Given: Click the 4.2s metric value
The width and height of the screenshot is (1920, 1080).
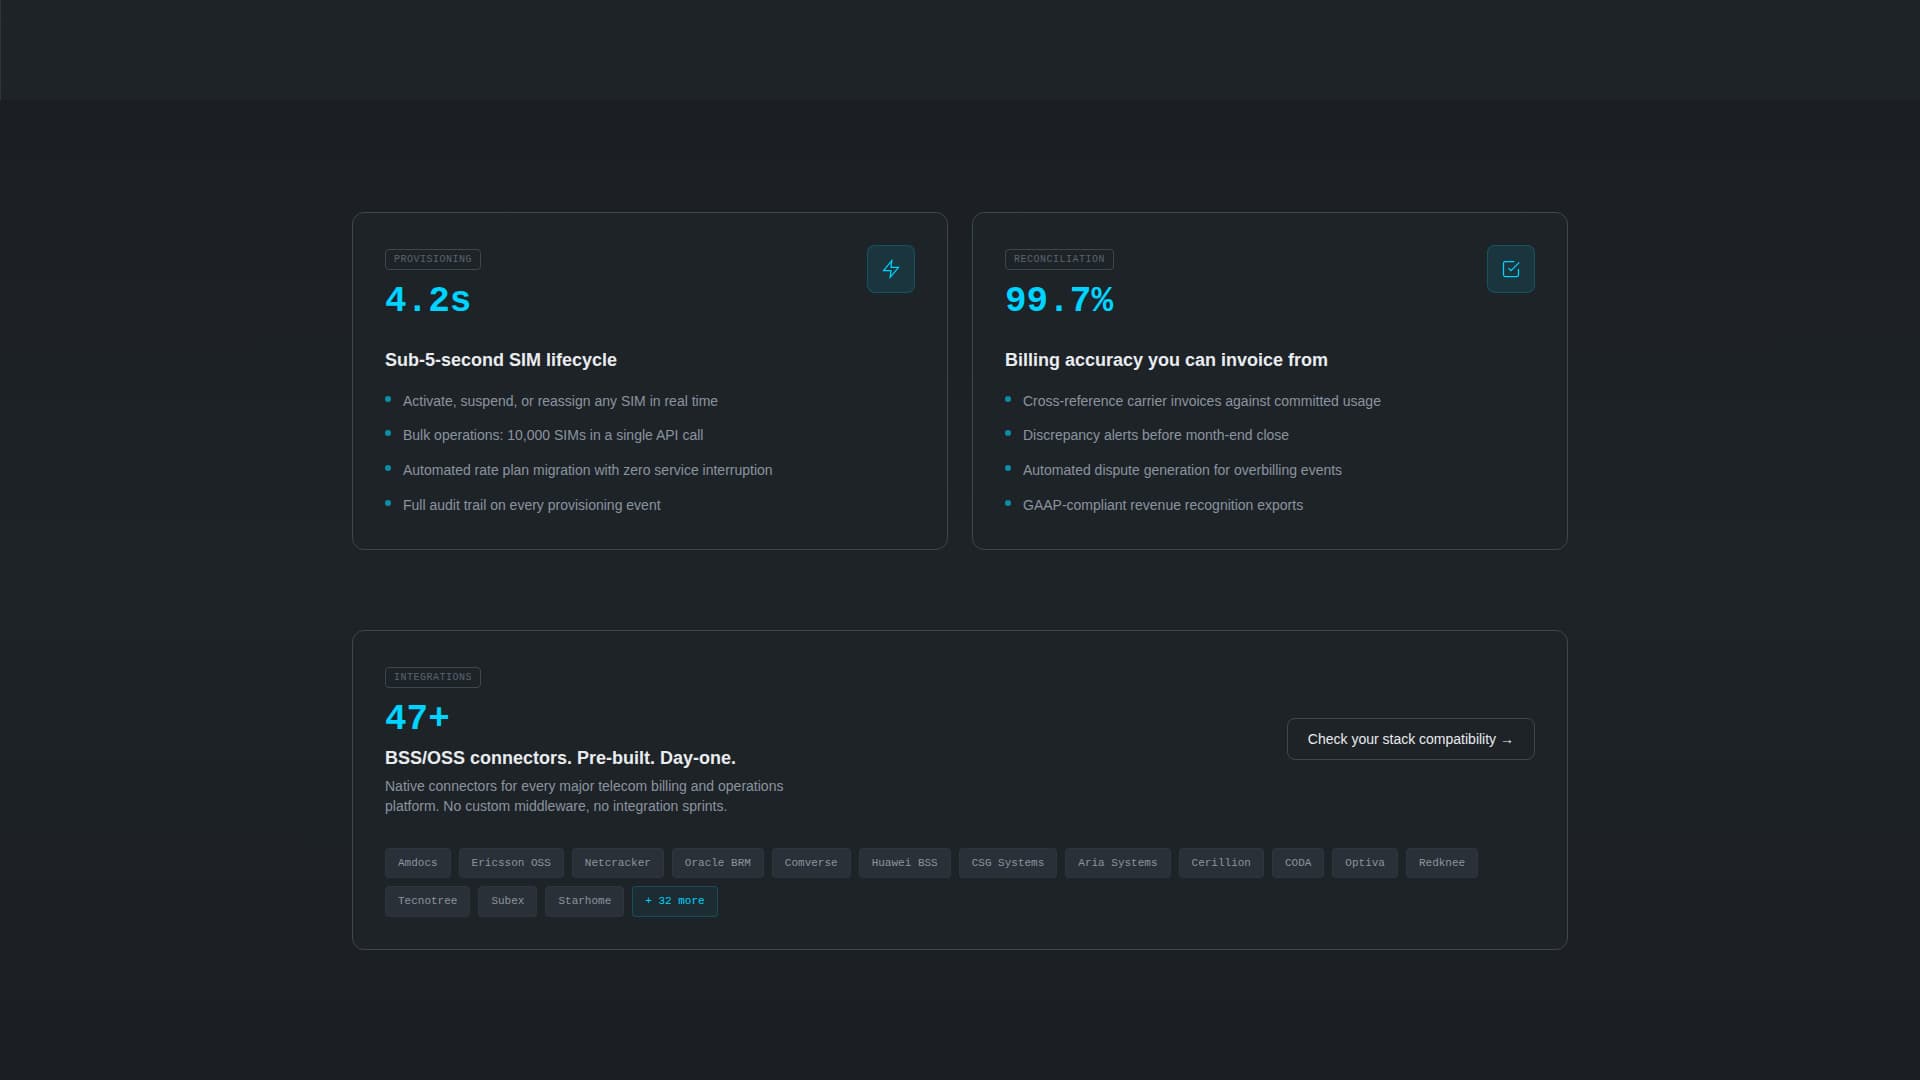Looking at the screenshot, I should click(427, 300).
